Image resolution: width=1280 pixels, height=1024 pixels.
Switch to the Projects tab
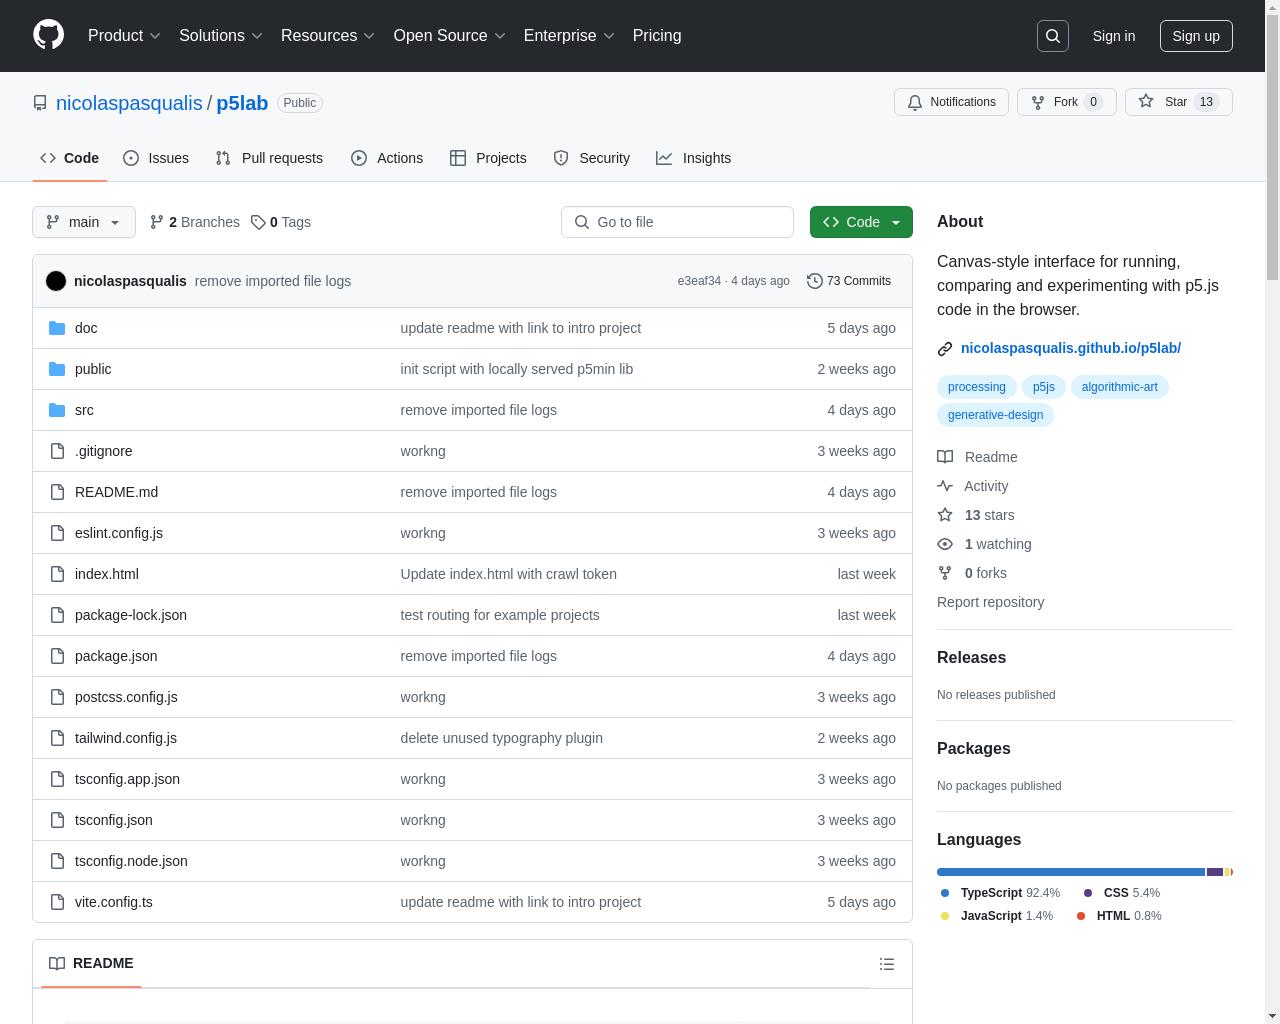488,158
